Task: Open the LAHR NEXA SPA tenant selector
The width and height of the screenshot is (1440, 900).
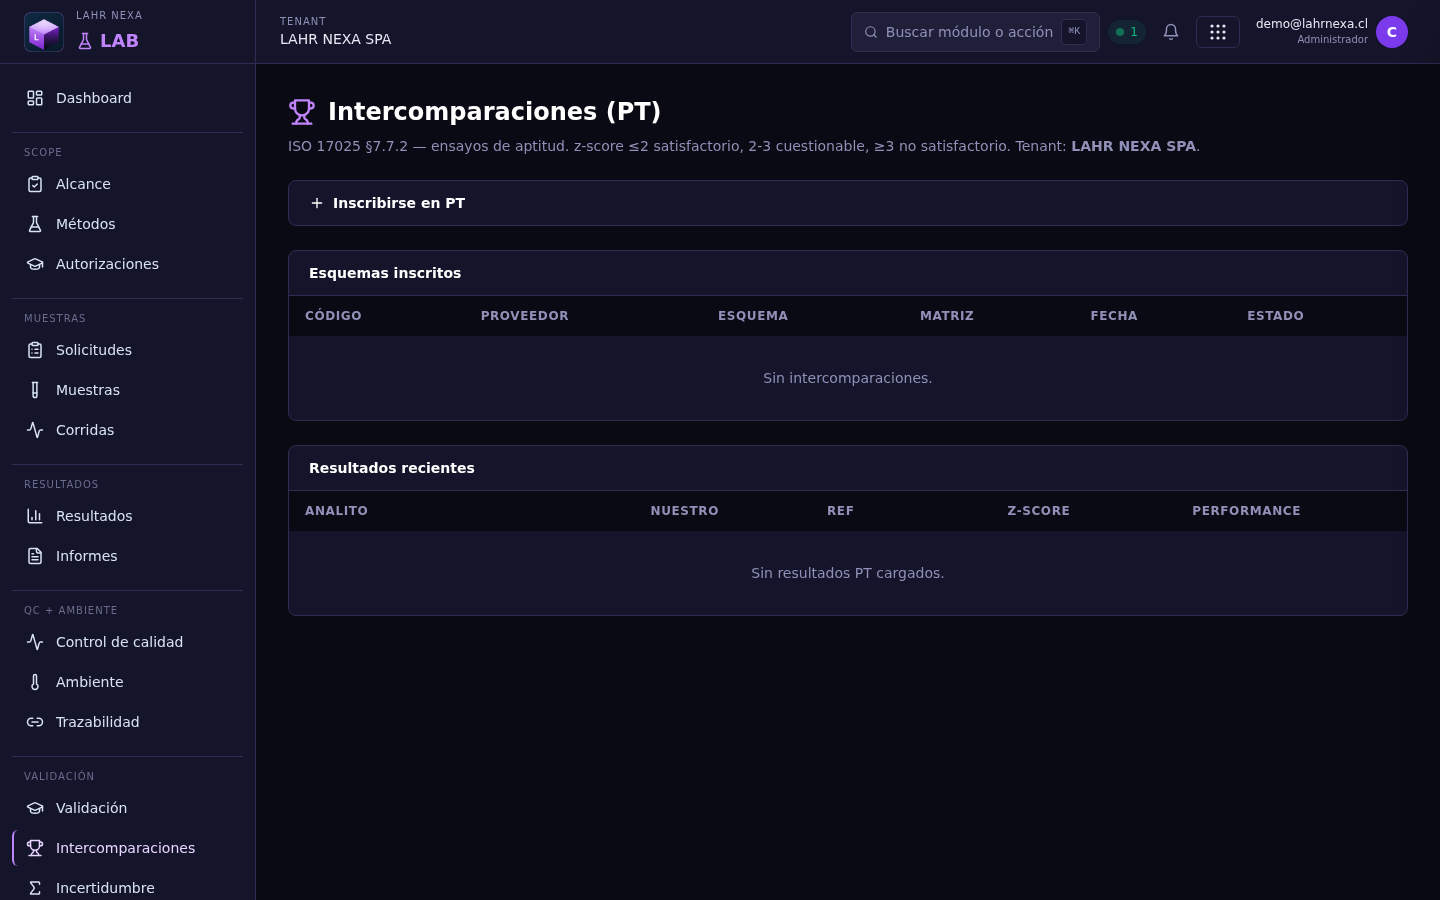Action: click(x=335, y=32)
